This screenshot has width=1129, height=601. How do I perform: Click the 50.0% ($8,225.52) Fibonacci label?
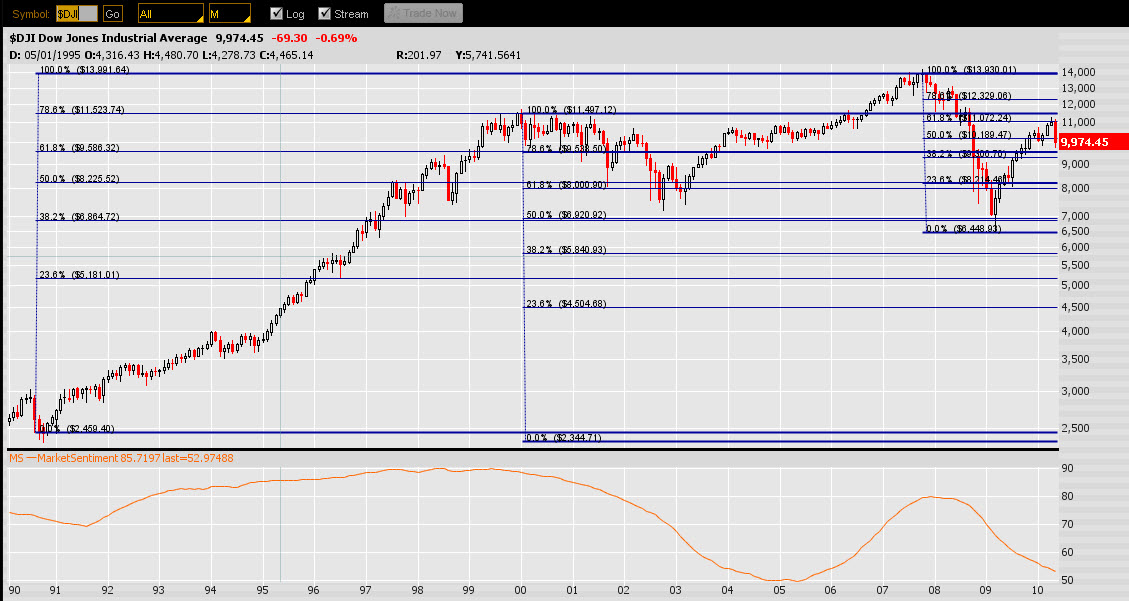[x=79, y=179]
